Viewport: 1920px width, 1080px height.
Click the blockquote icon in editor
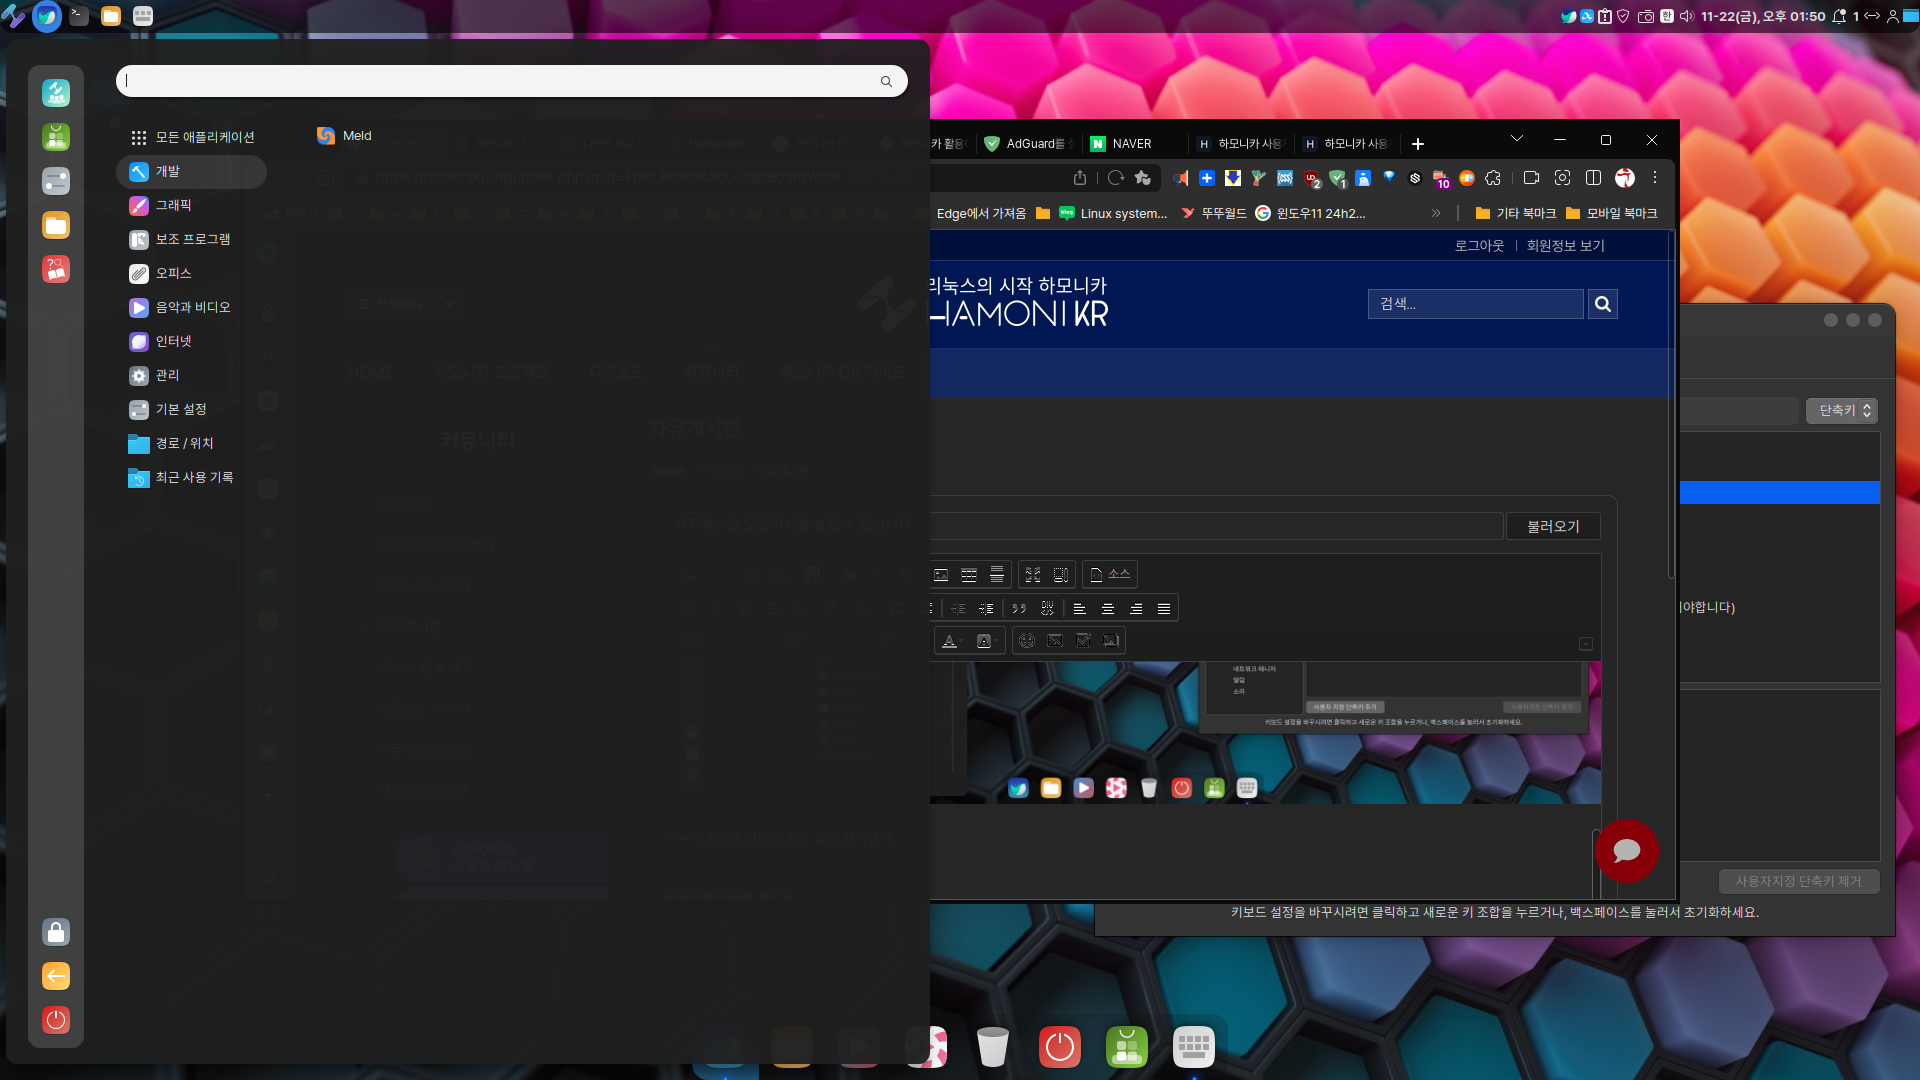click(x=1019, y=608)
